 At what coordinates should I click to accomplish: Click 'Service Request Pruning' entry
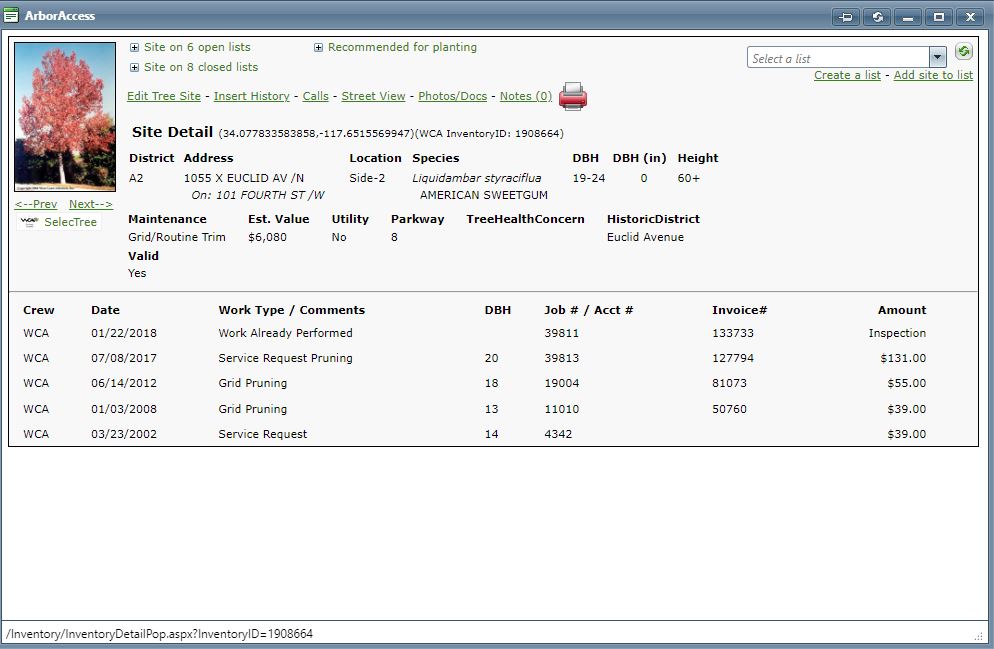pyautogui.click(x=285, y=358)
